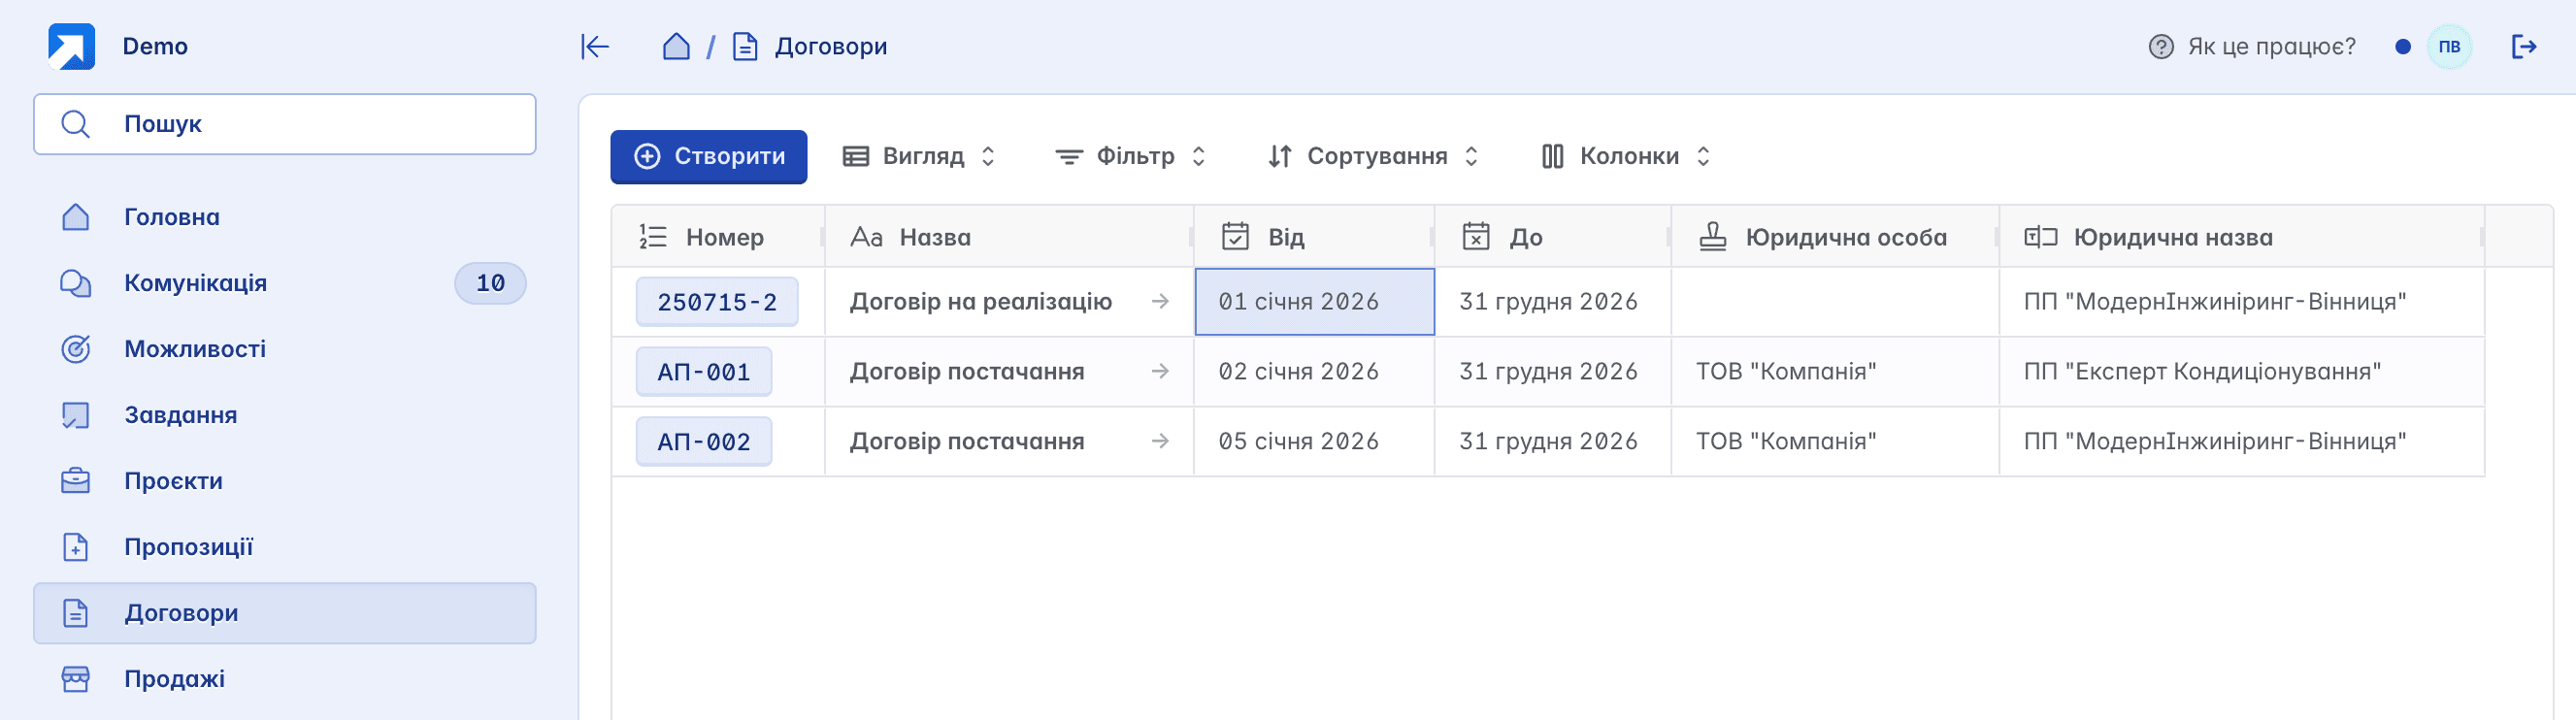This screenshot has width=2576, height=720.
Task: Click the Створити create button
Action: (709, 156)
